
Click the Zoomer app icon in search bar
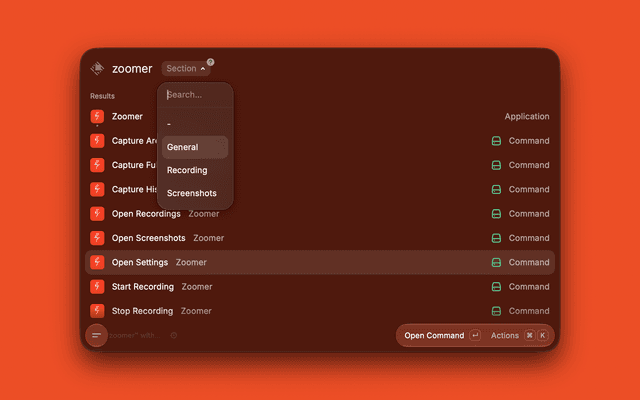pos(97,68)
